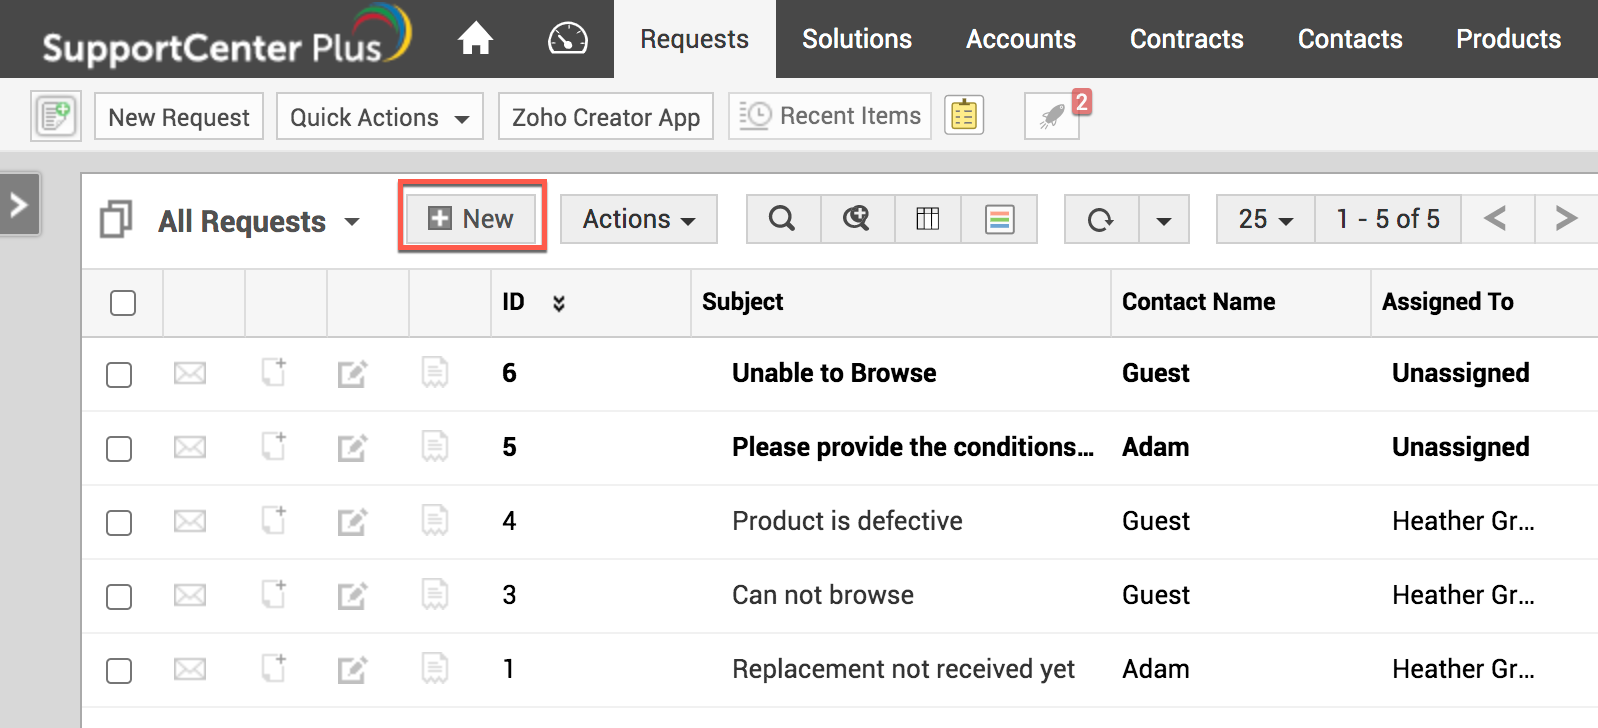
Task: Toggle the select-all checkbox in header
Action: click(123, 303)
